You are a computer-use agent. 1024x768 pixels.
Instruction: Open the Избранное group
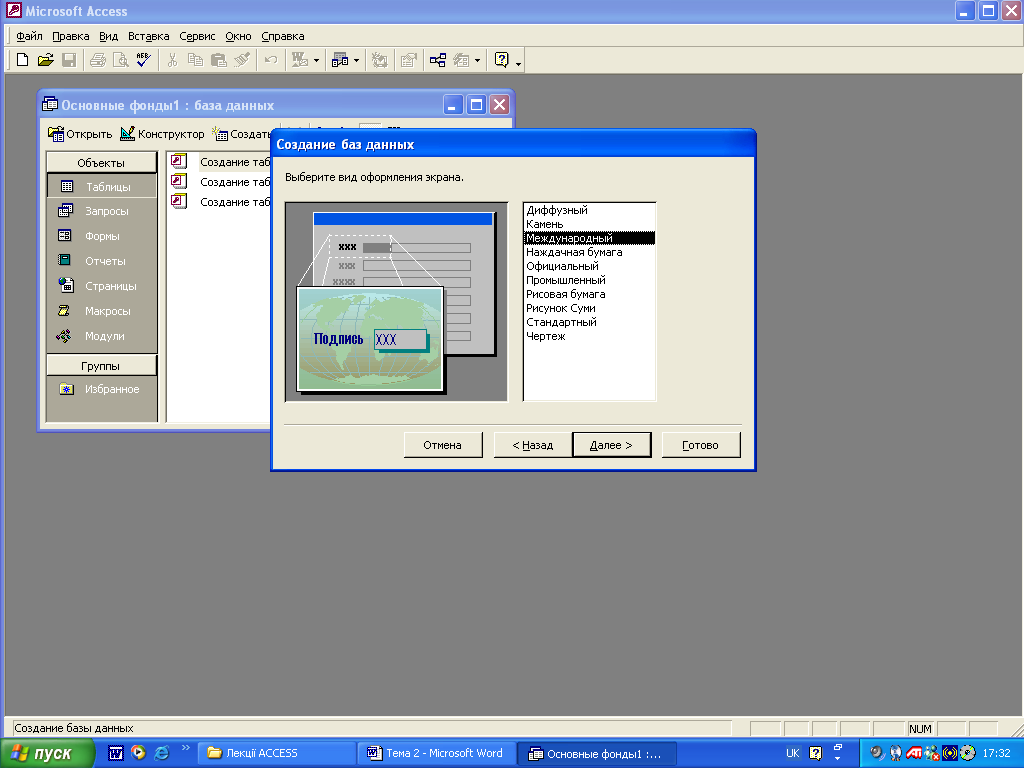(101, 389)
